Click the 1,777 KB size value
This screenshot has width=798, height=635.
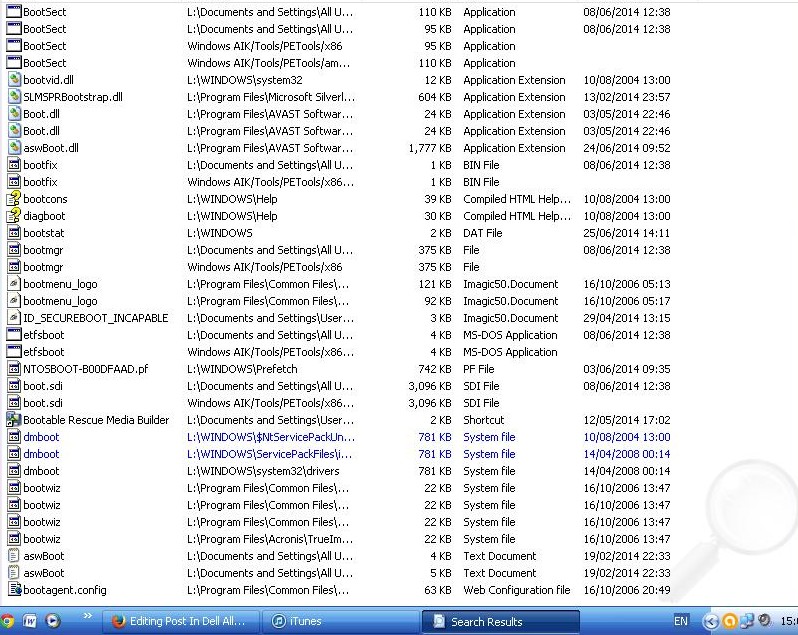pyautogui.click(x=430, y=148)
